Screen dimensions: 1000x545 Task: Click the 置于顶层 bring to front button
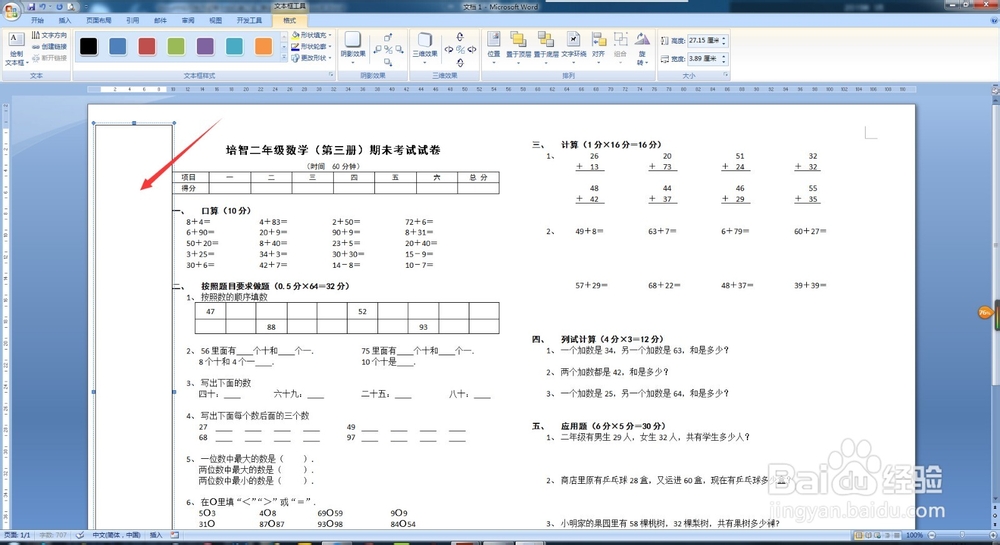point(518,48)
